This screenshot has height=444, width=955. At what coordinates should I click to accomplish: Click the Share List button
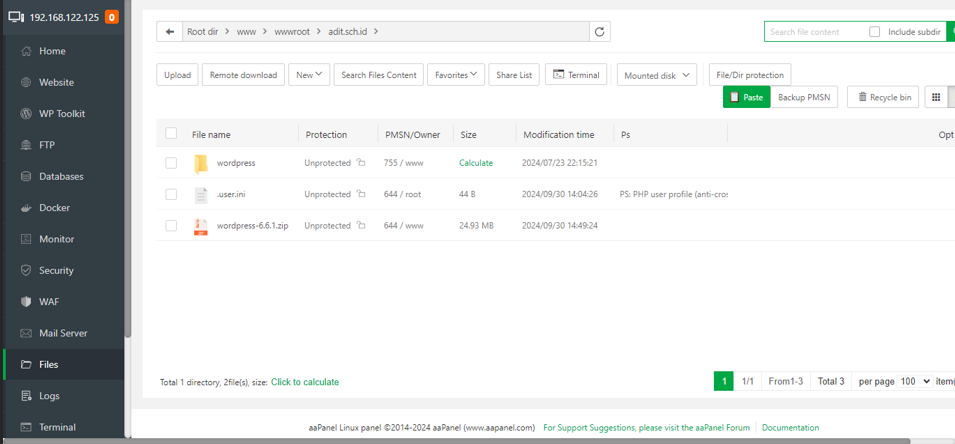514,75
